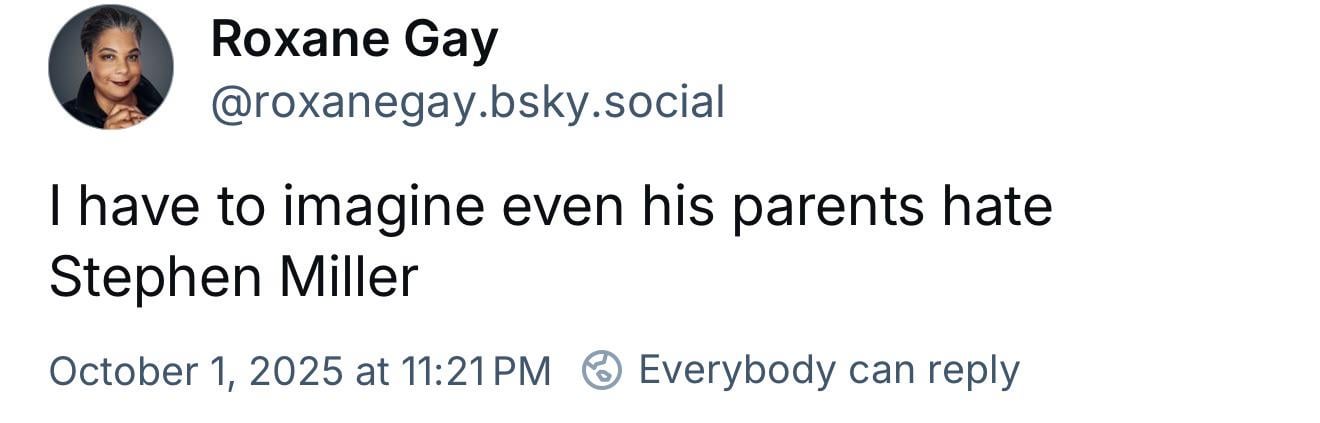The image size is (1320, 423).
Task: Click the post's first line starting "I have"
Action: click(x=550, y=207)
